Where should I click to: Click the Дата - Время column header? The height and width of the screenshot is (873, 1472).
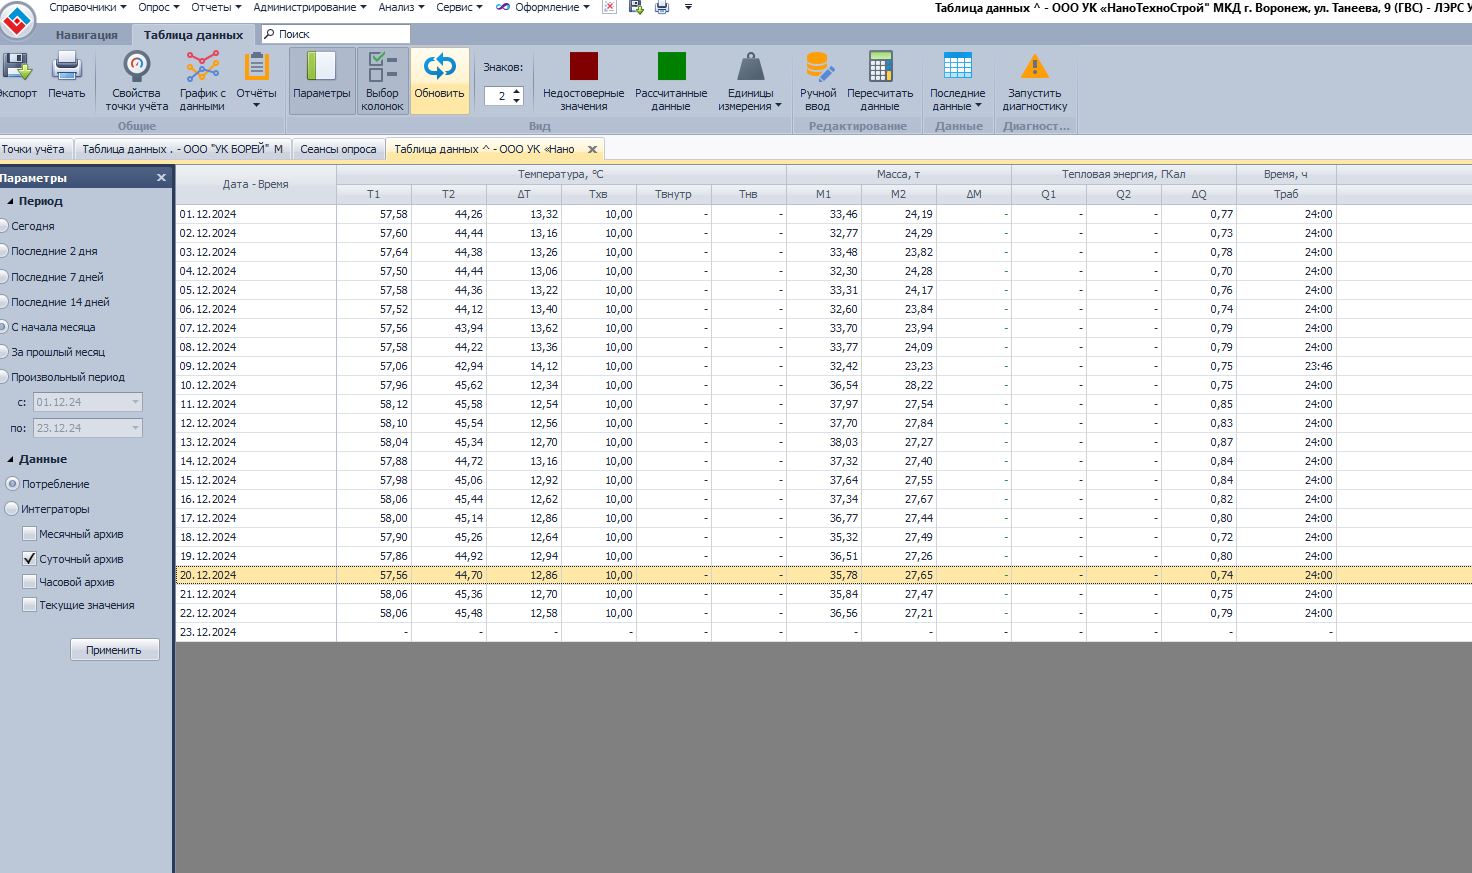coord(256,184)
